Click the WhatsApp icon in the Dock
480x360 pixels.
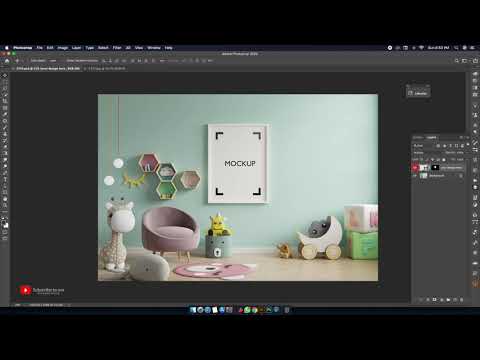point(247,310)
